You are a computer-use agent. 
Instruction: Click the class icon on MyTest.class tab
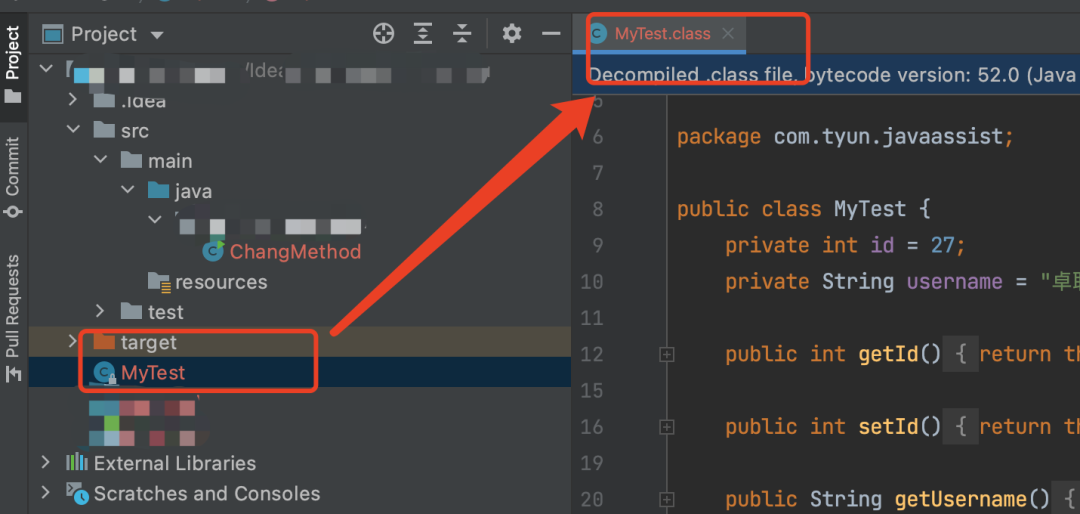click(599, 33)
